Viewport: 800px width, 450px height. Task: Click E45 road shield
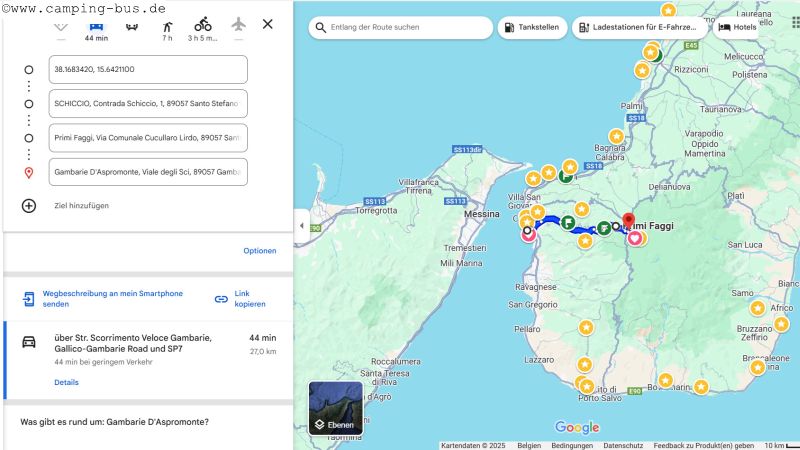click(x=691, y=45)
